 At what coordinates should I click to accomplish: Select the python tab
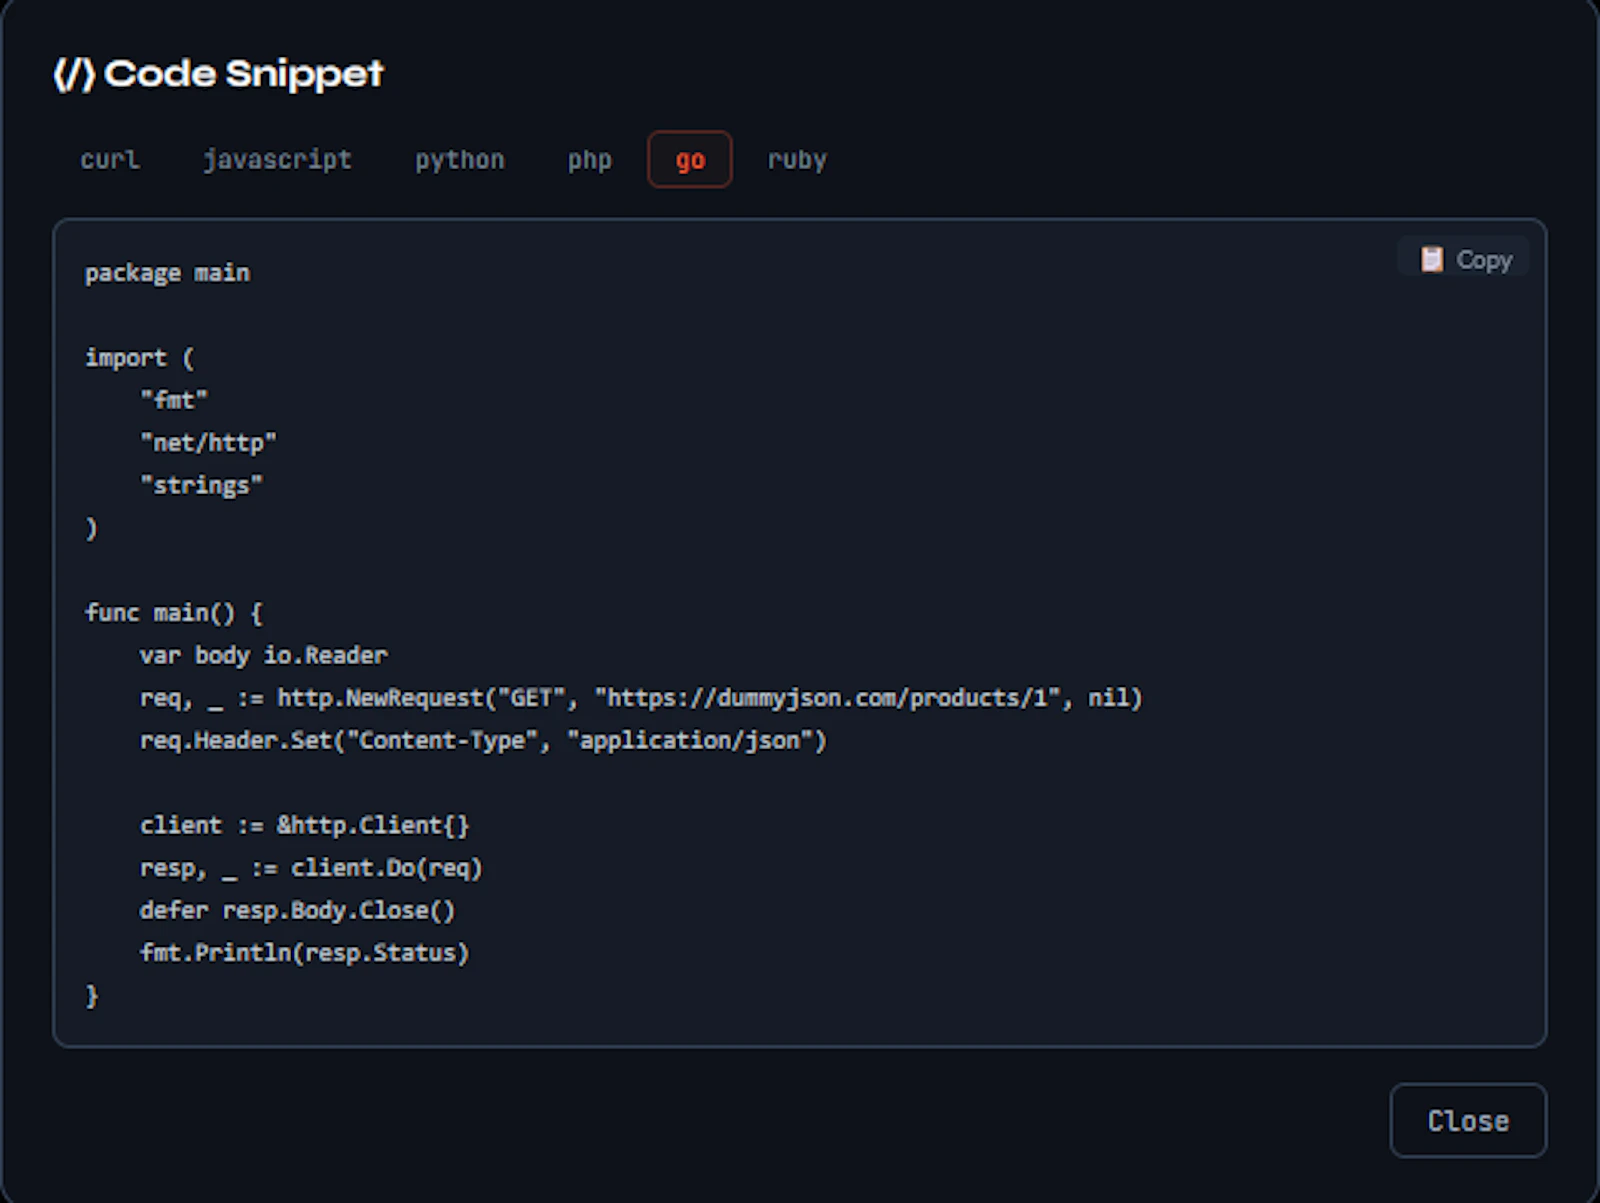pyautogui.click(x=460, y=160)
